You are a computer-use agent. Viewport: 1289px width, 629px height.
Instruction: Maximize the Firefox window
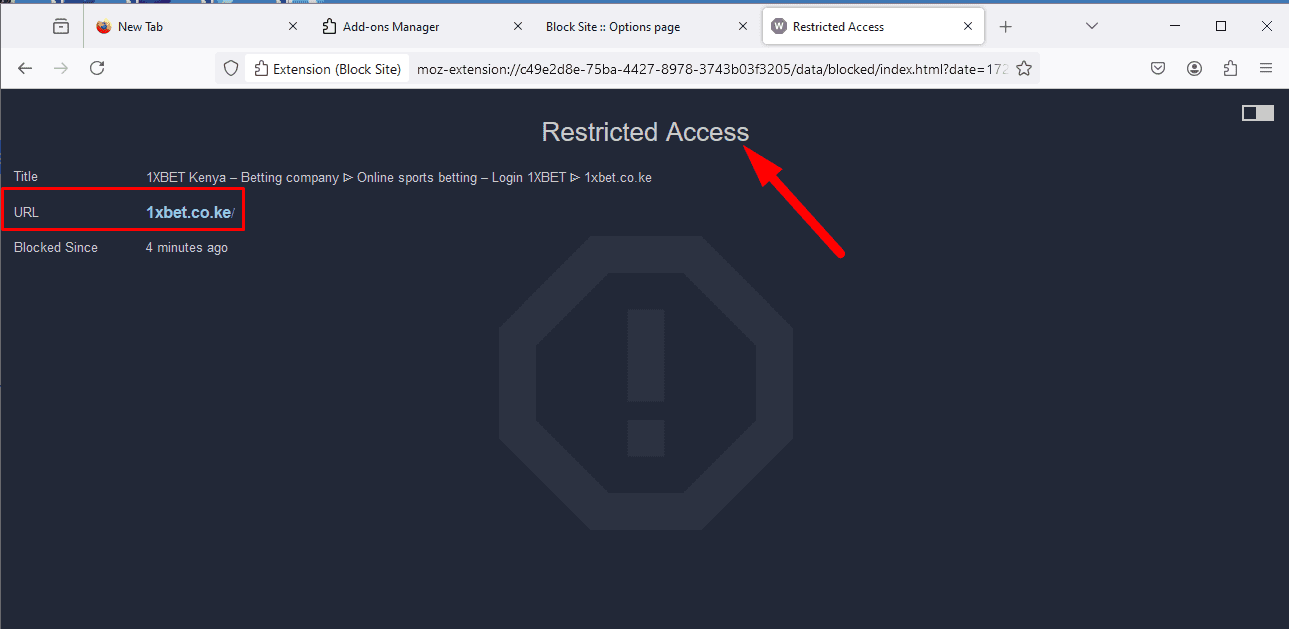pos(1221,26)
